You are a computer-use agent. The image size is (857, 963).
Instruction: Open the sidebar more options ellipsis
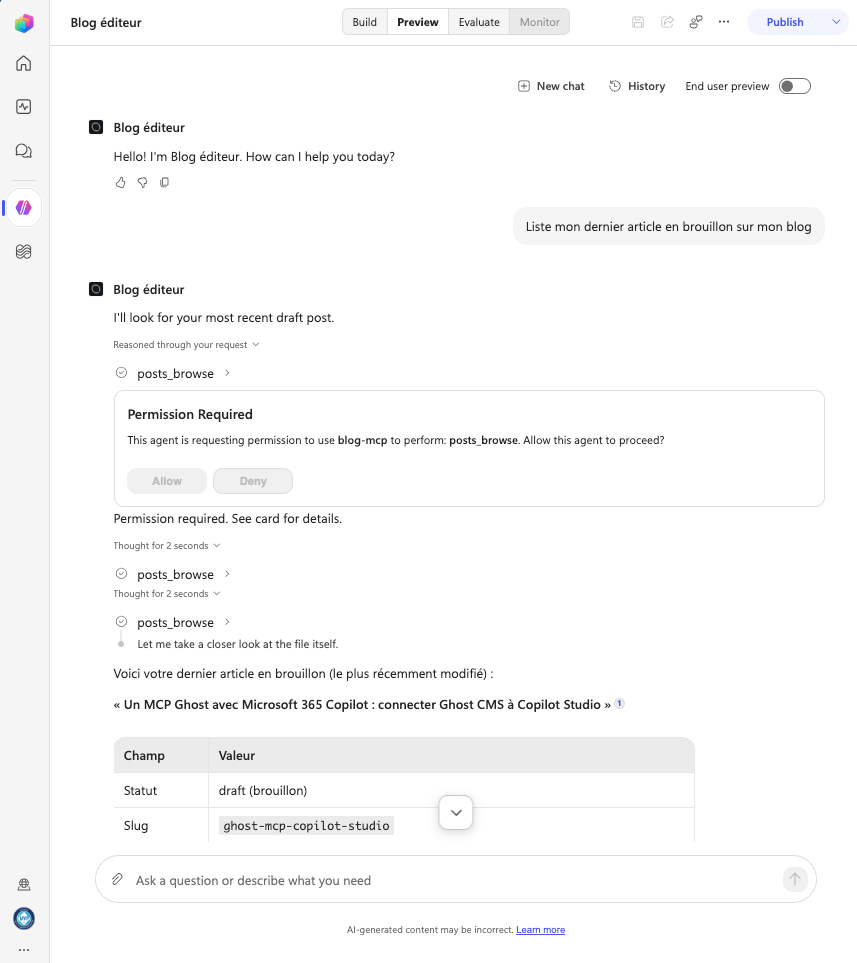(24, 950)
